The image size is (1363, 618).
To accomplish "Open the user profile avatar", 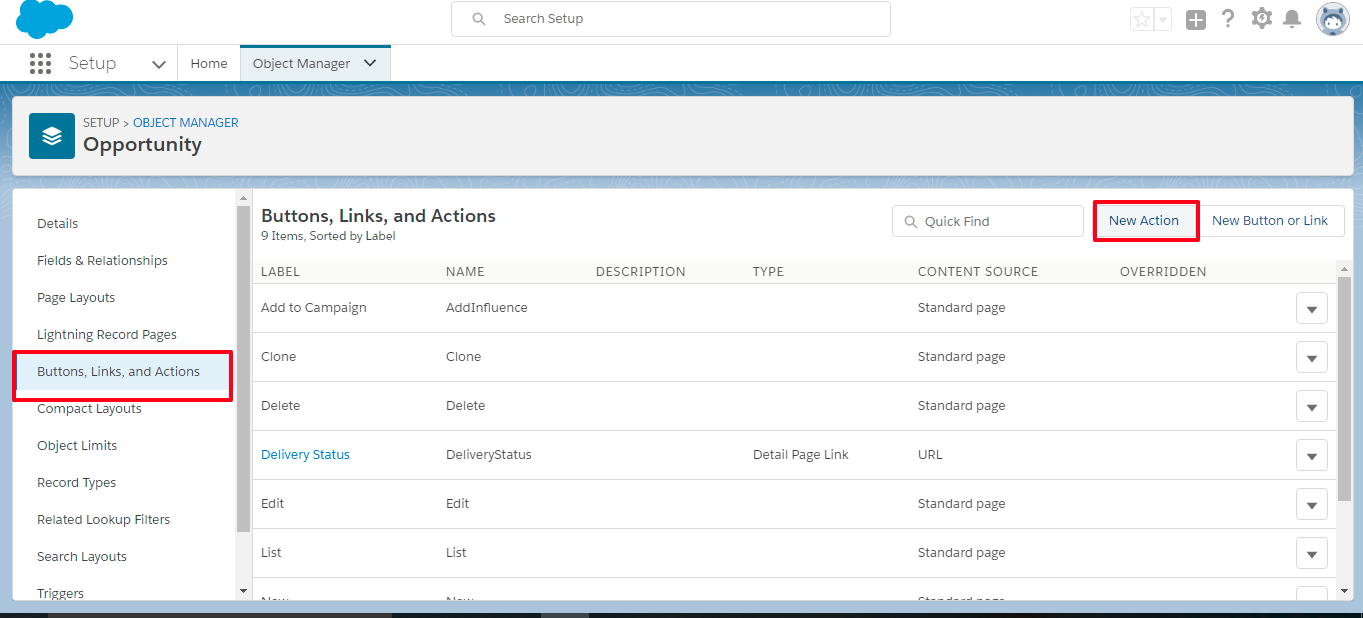I will (1332, 19).
